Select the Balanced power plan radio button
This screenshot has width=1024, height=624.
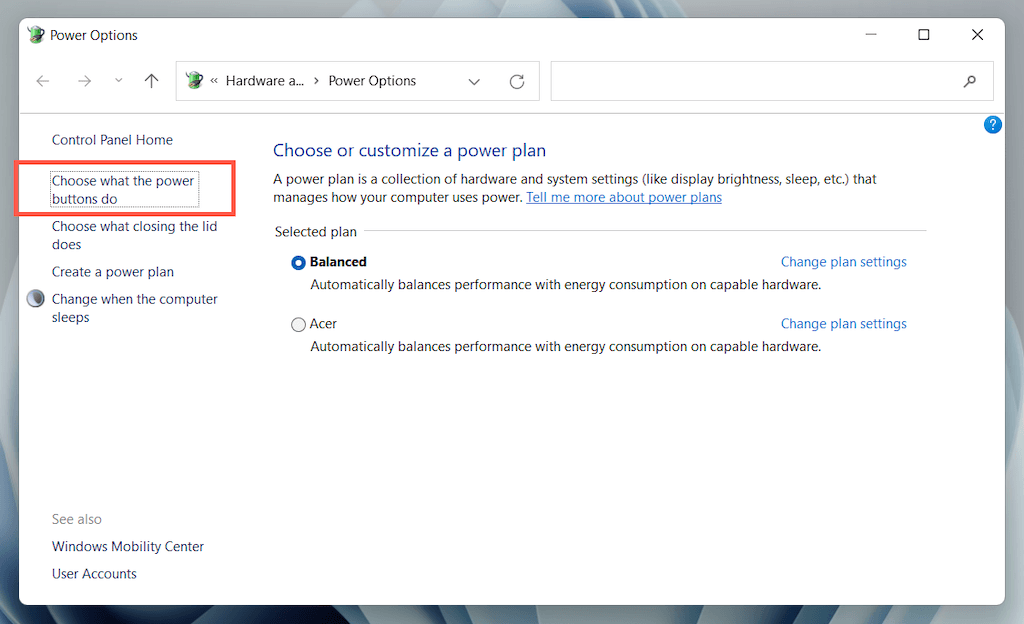[298, 262]
